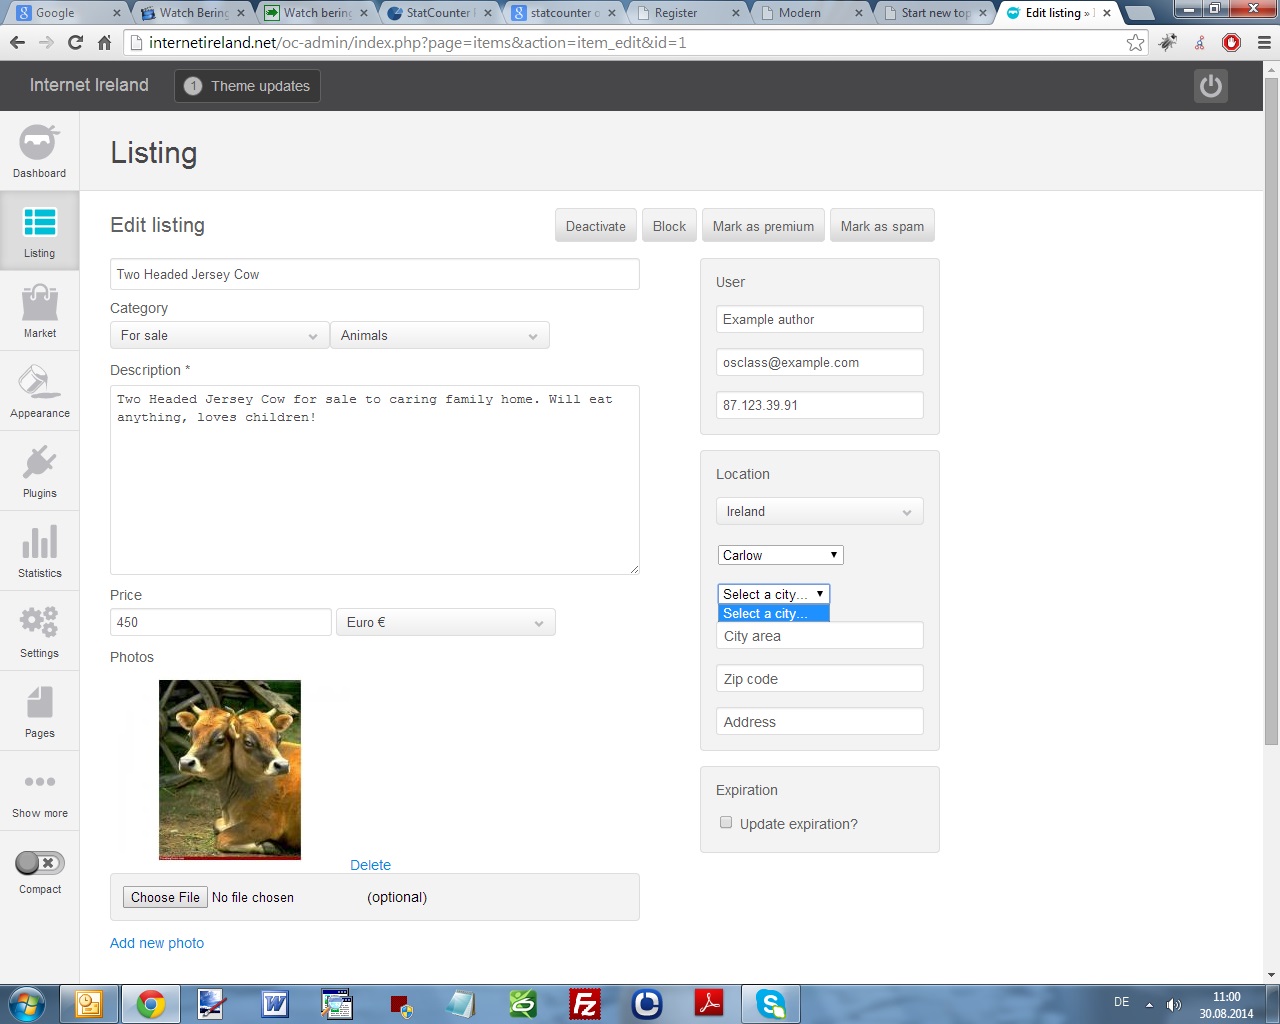The height and width of the screenshot is (1024, 1280).
Task: Open the Euro currency dropdown
Action: point(445,622)
